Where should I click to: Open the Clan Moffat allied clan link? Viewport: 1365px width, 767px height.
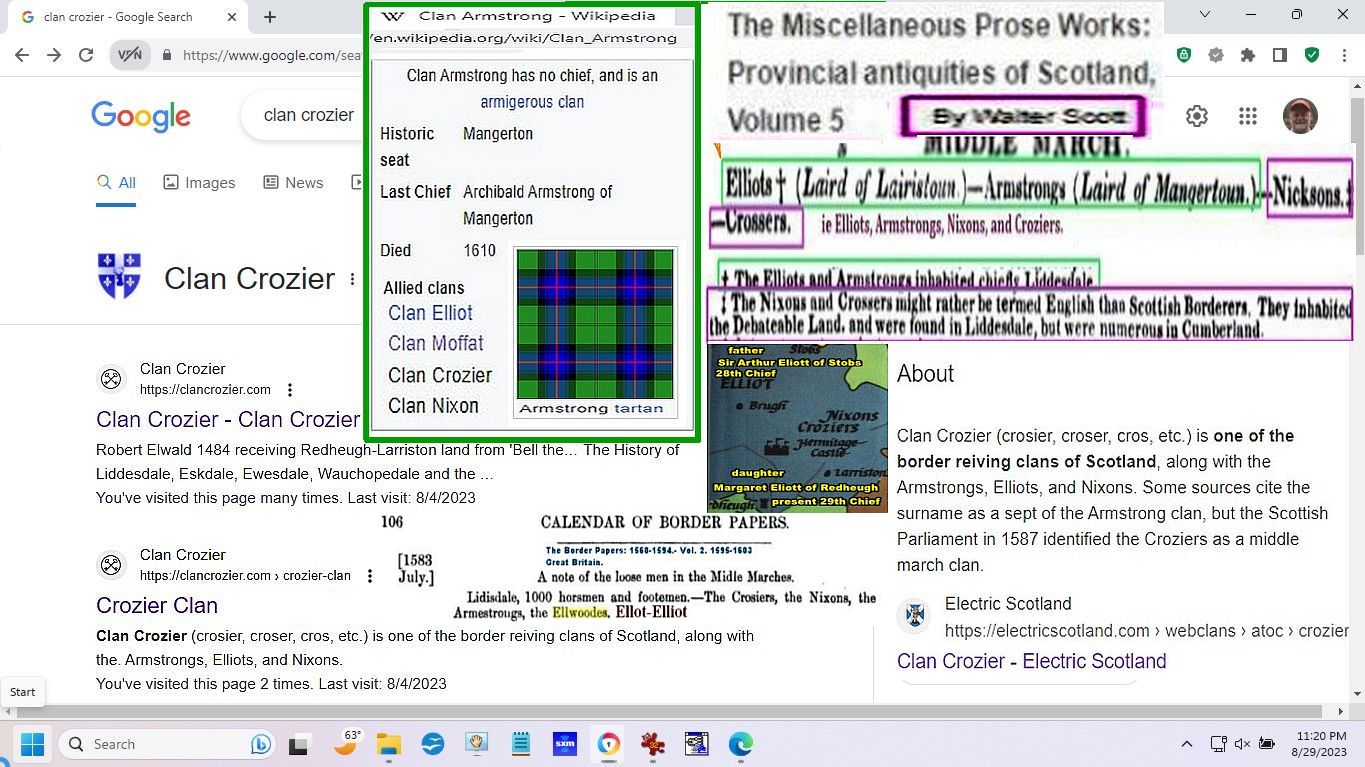[436, 343]
